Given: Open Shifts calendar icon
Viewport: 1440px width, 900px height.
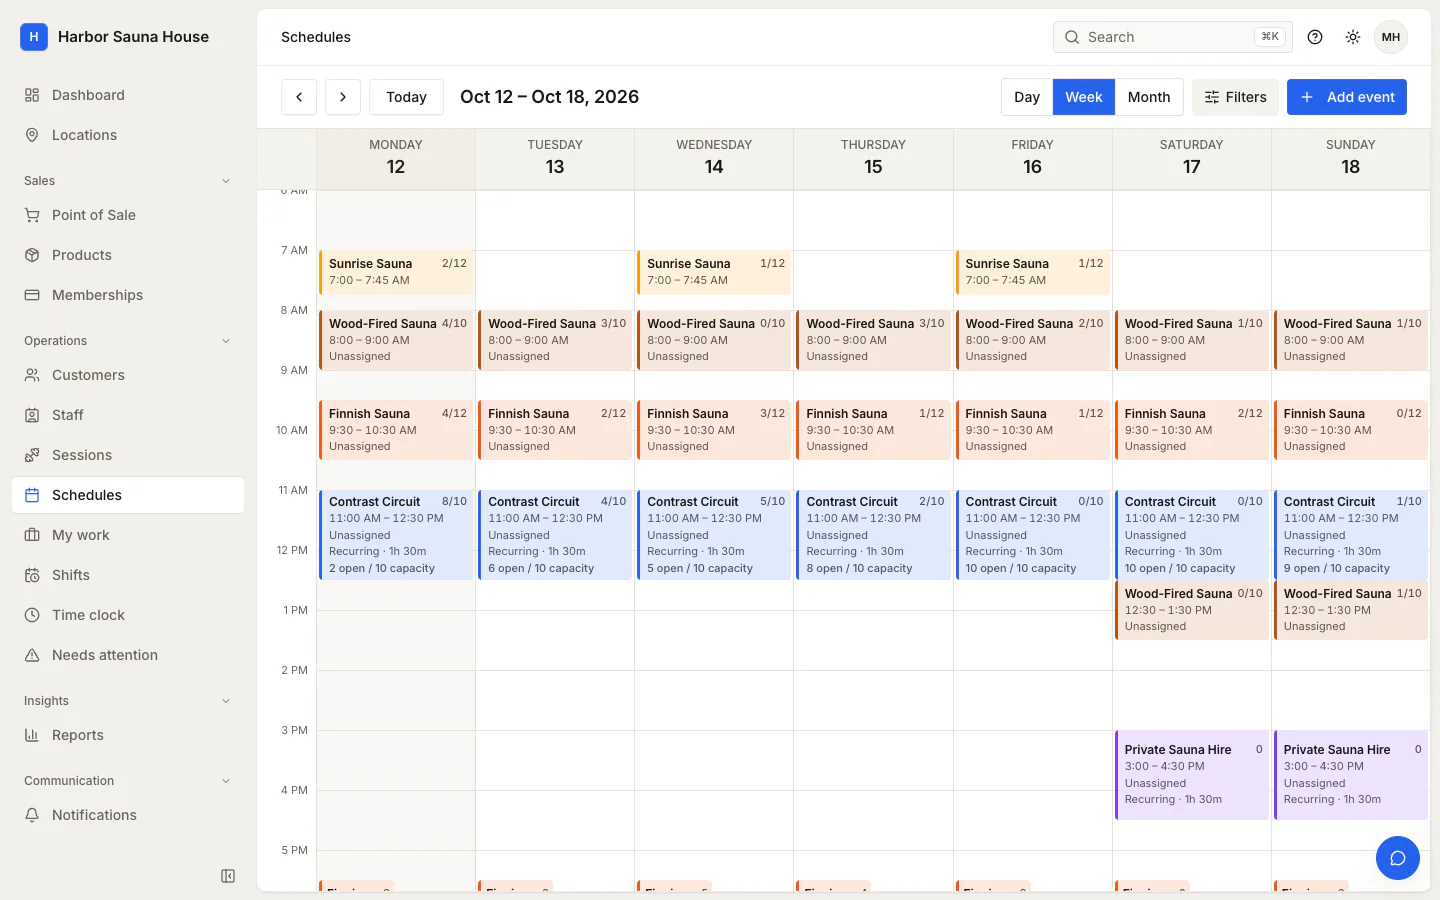Looking at the screenshot, I should pyautogui.click(x=32, y=575).
